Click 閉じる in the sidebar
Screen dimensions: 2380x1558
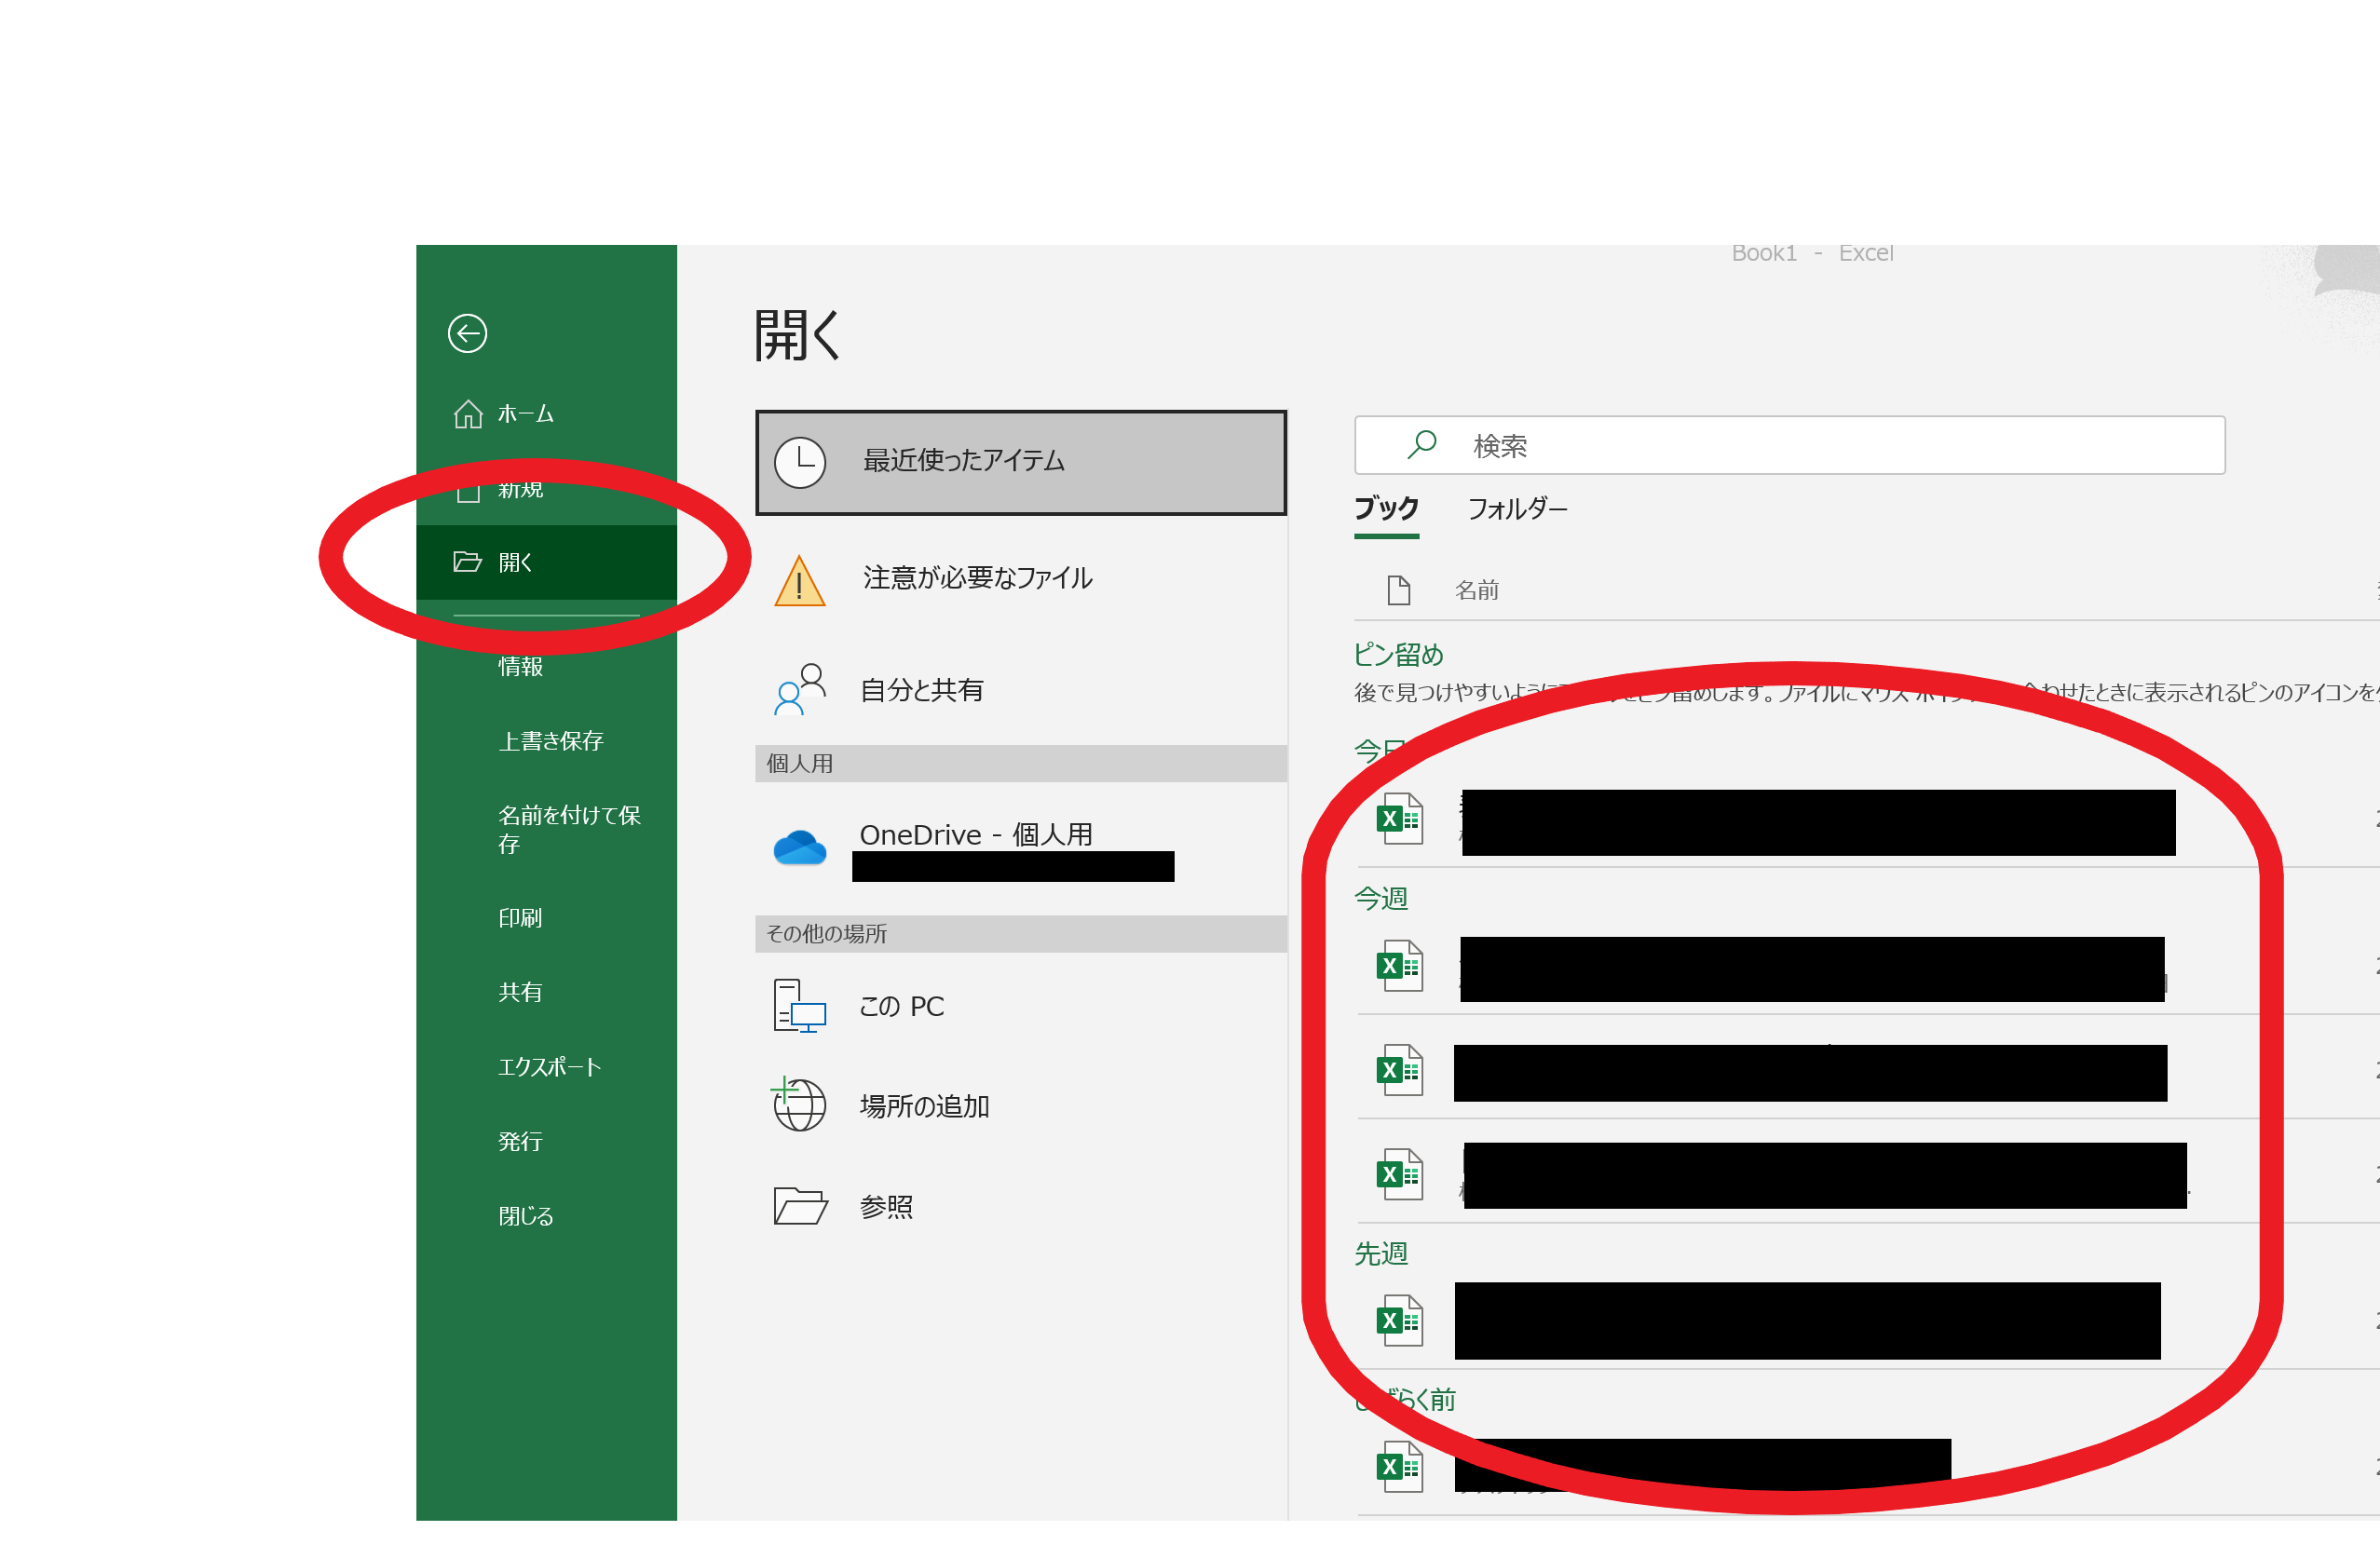[x=526, y=1216]
